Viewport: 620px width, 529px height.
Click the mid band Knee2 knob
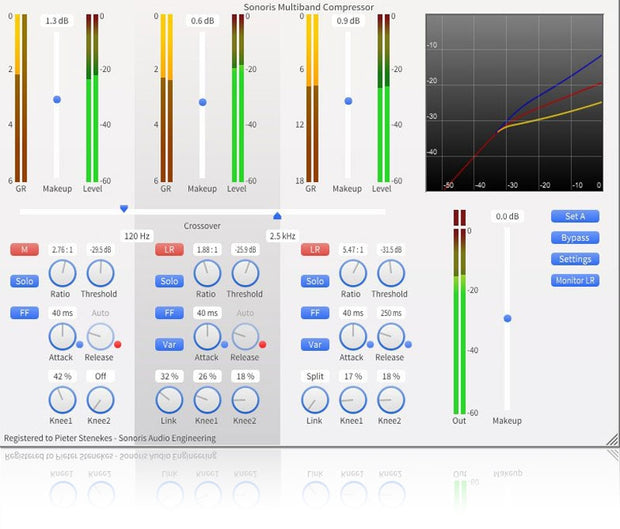tap(245, 400)
